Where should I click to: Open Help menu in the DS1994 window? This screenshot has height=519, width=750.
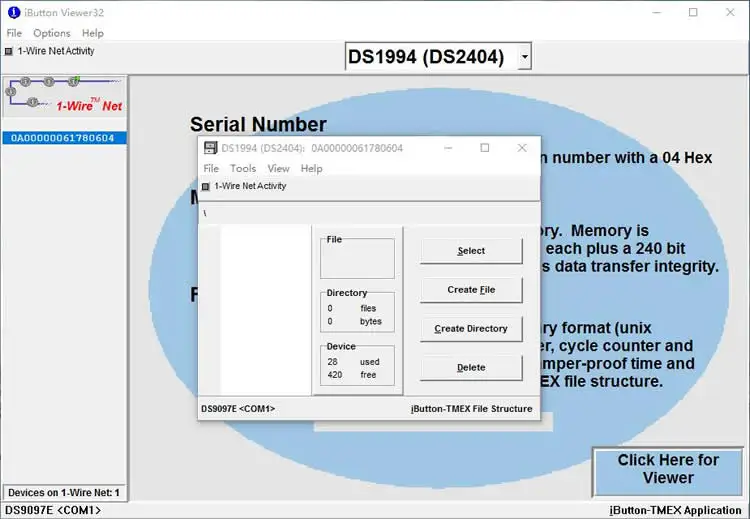coord(311,168)
